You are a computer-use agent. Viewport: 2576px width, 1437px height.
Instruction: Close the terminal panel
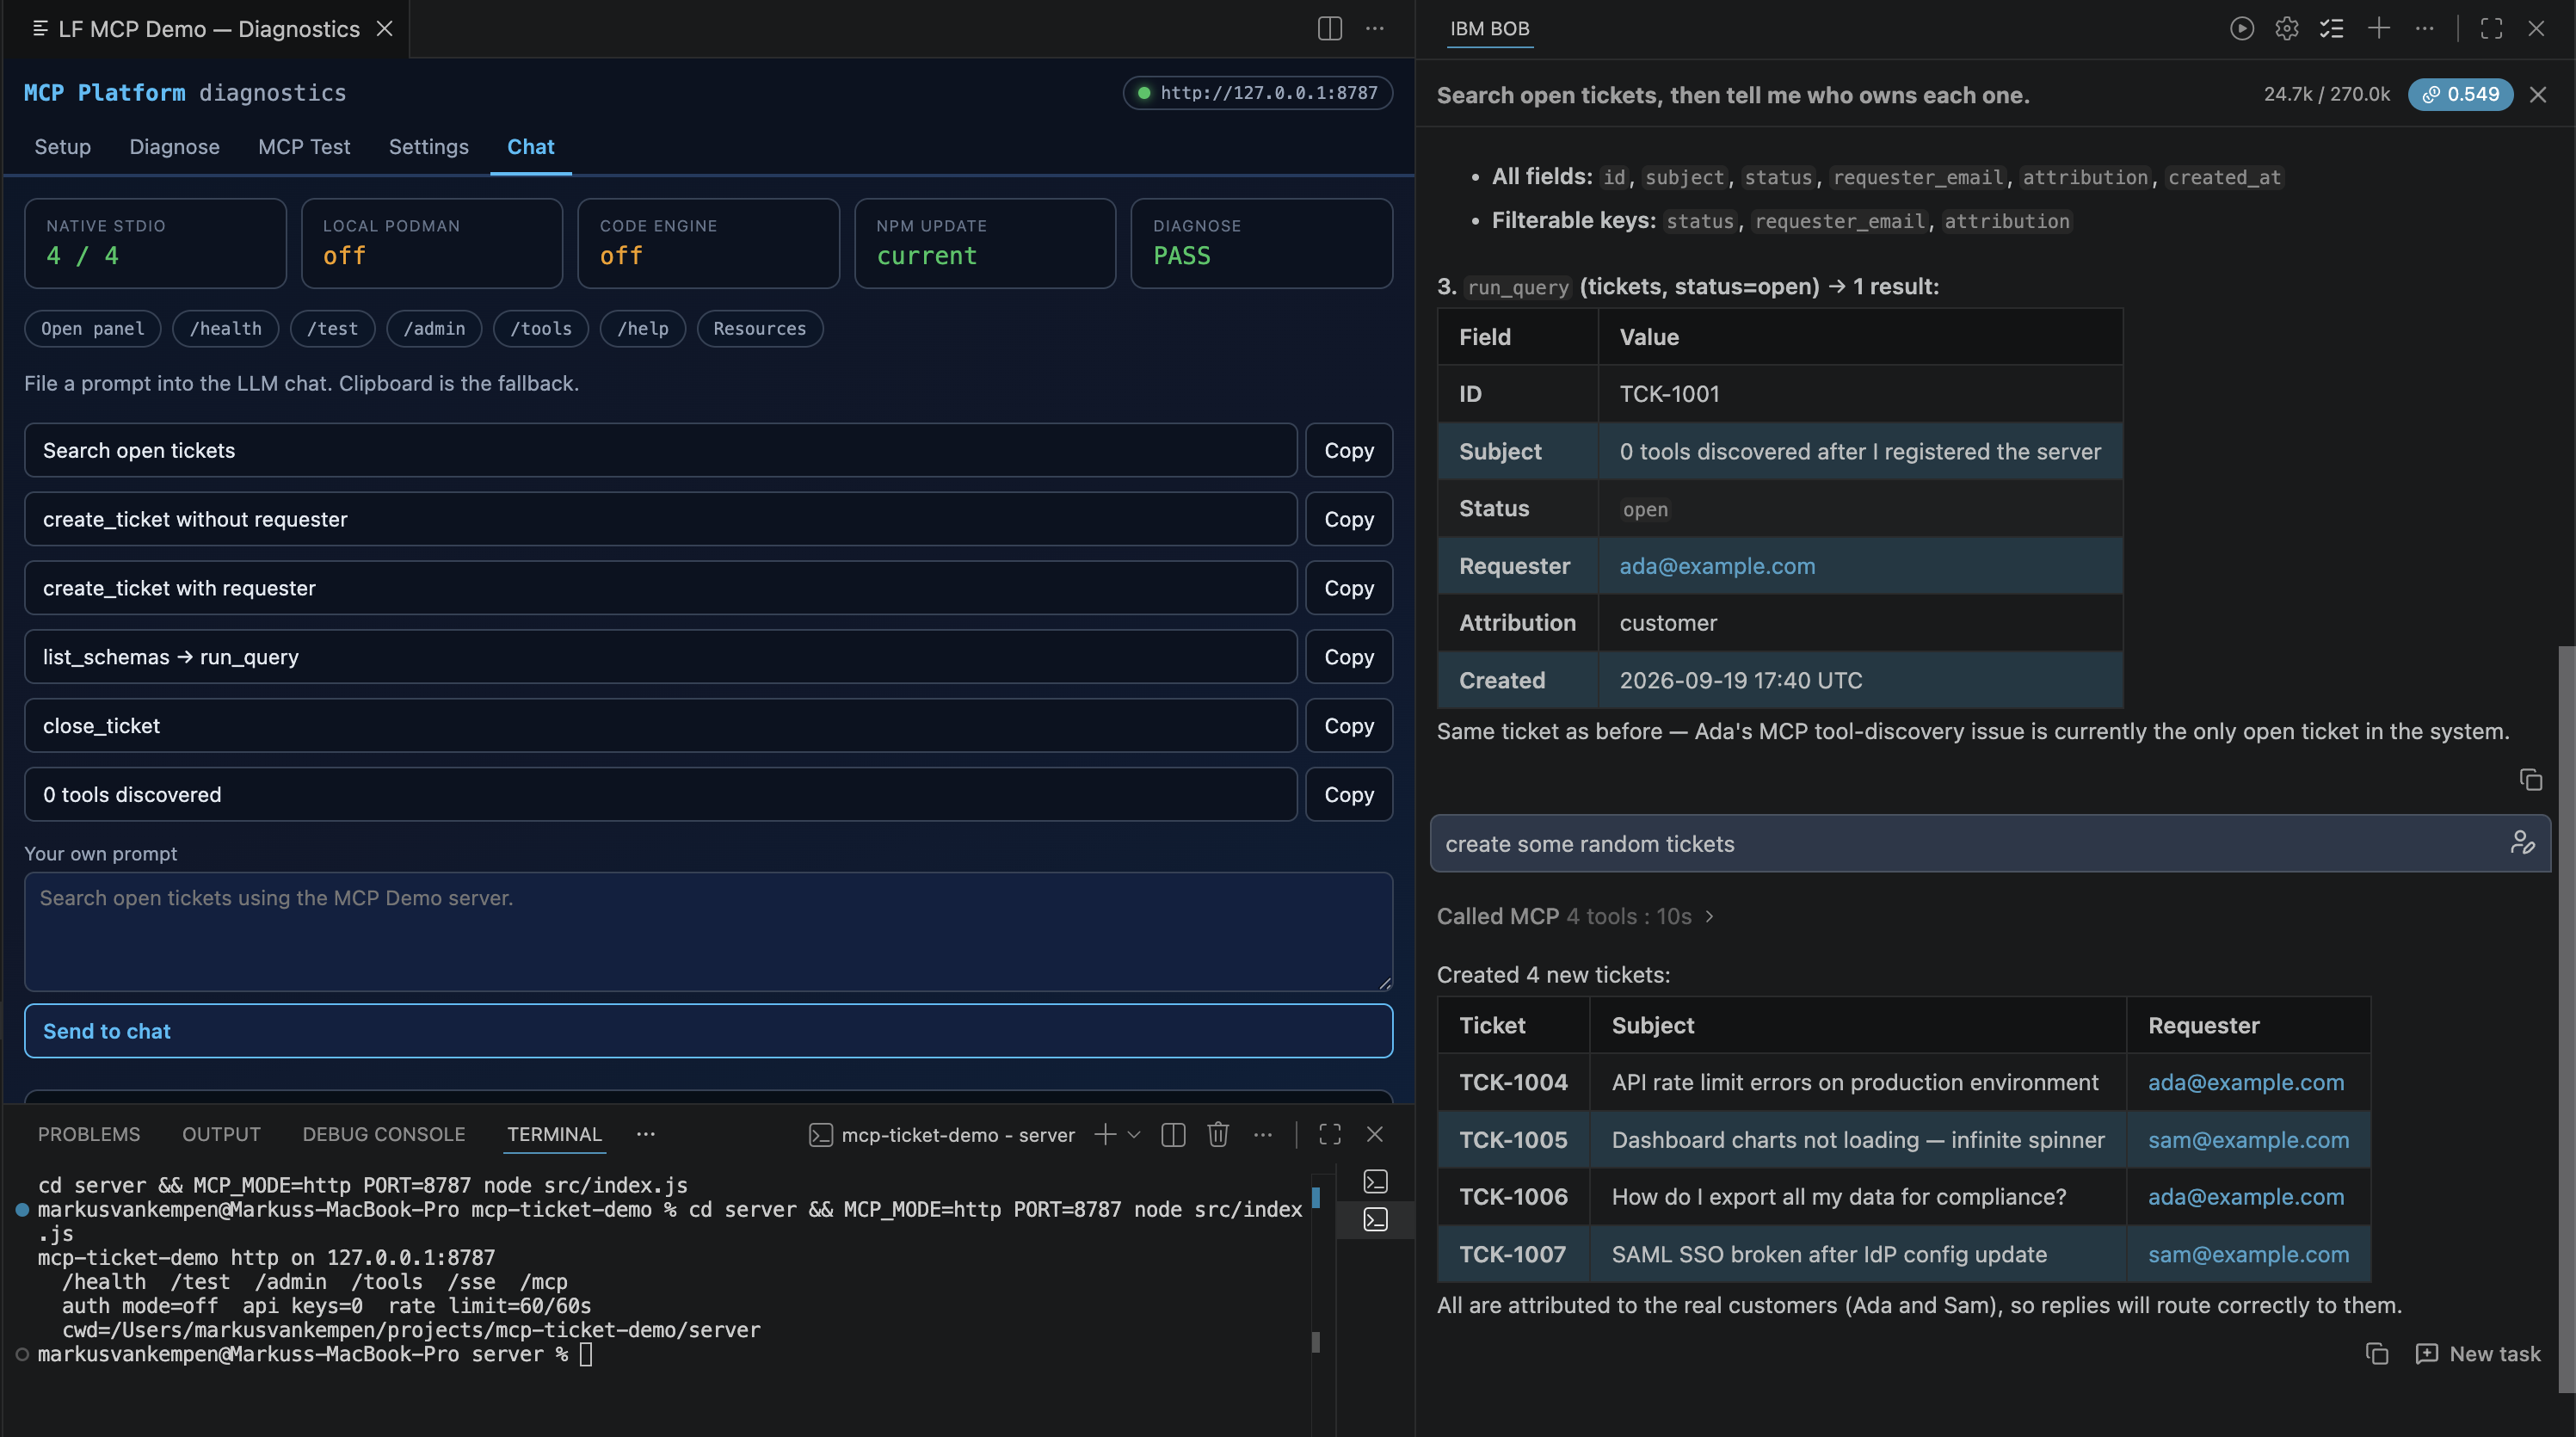(1375, 1134)
